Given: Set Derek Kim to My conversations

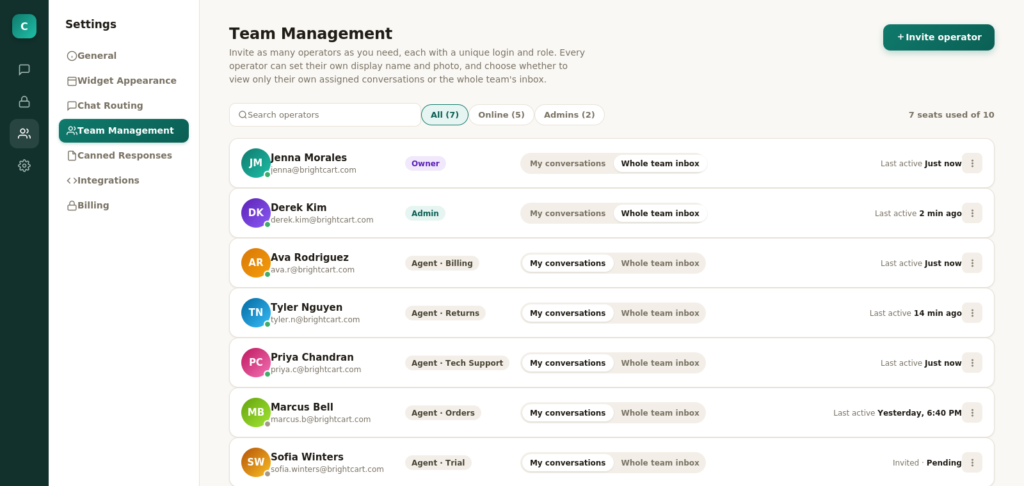Looking at the screenshot, I should tap(568, 213).
